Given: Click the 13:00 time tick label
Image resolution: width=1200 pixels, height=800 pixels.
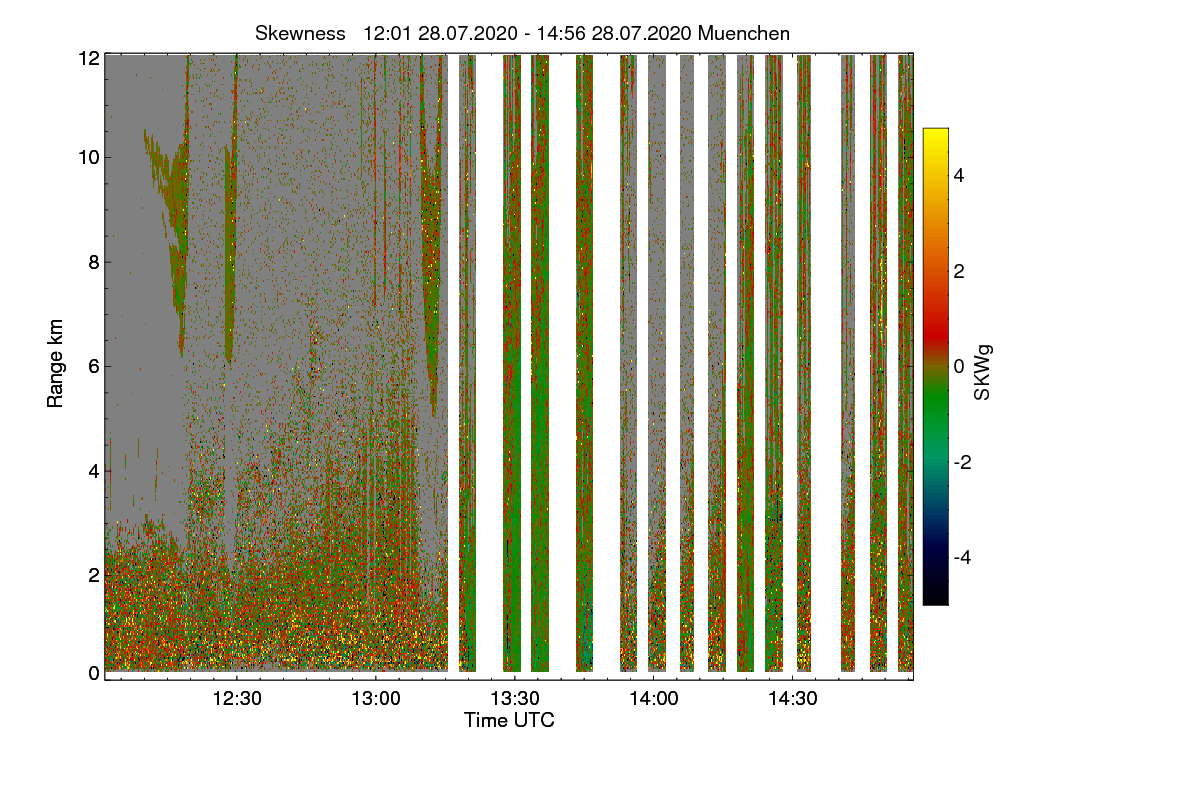Looking at the screenshot, I should click(376, 699).
